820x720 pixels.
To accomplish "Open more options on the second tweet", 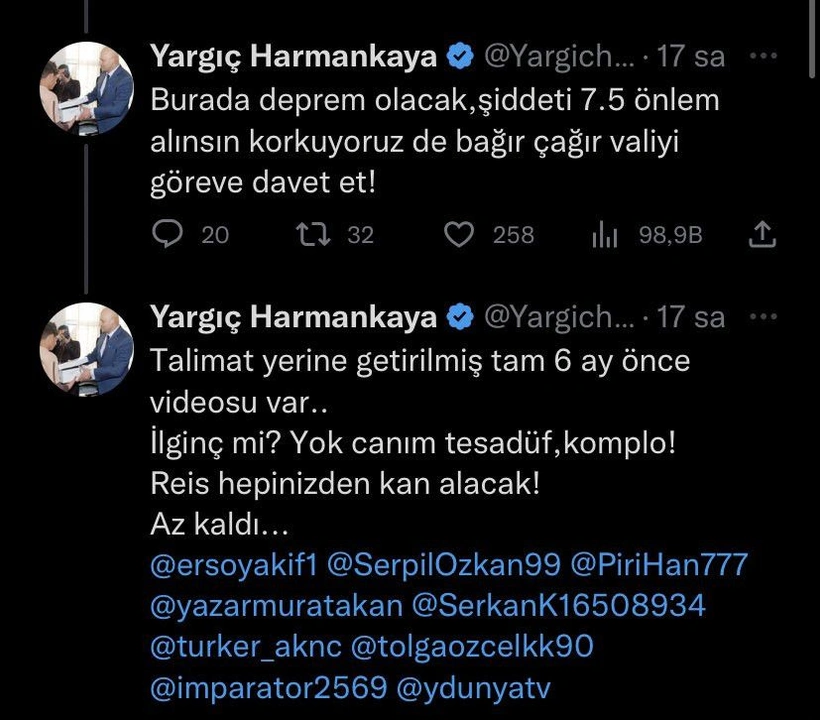I will click(763, 316).
